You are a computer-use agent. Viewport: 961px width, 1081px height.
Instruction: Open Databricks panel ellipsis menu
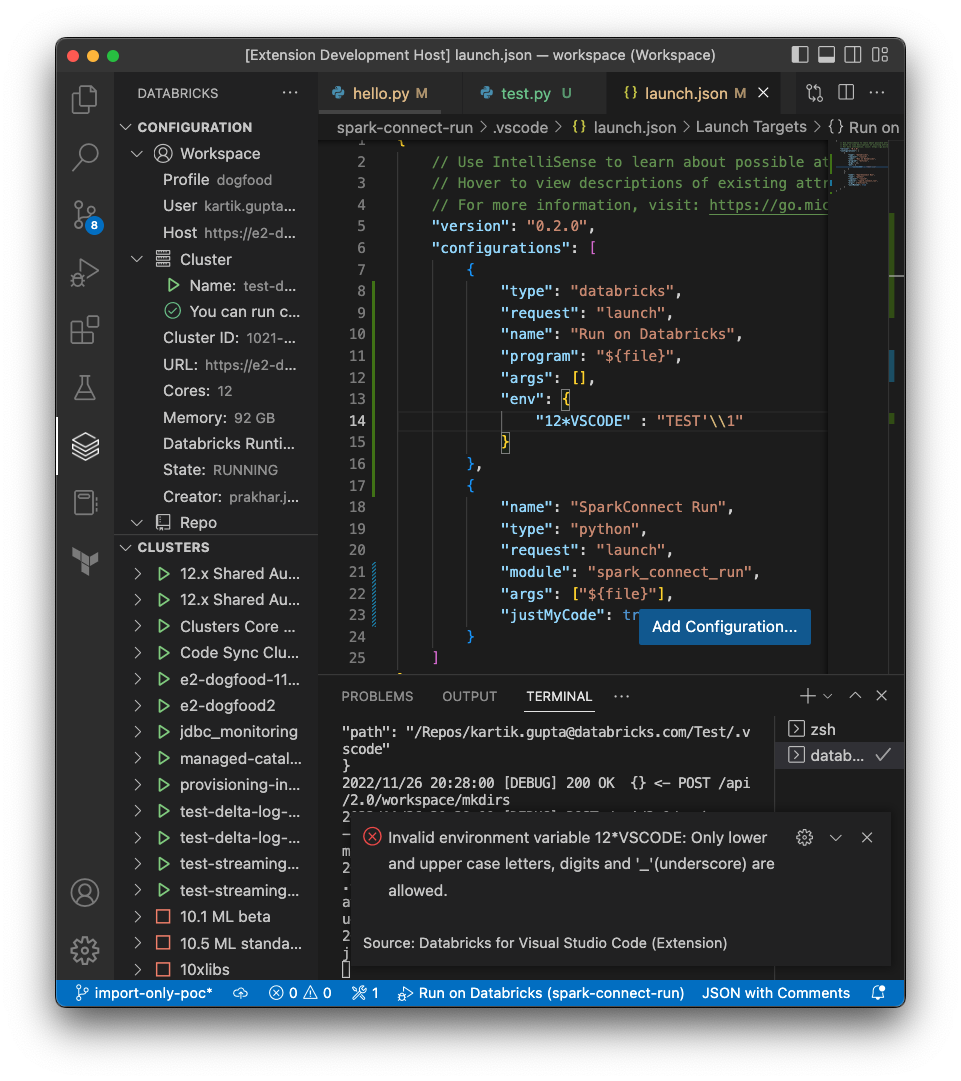tap(290, 92)
